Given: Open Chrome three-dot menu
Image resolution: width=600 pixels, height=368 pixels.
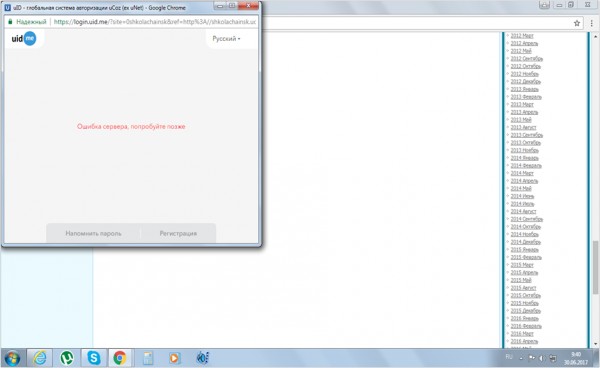Looking at the screenshot, I should tap(592, 23).
